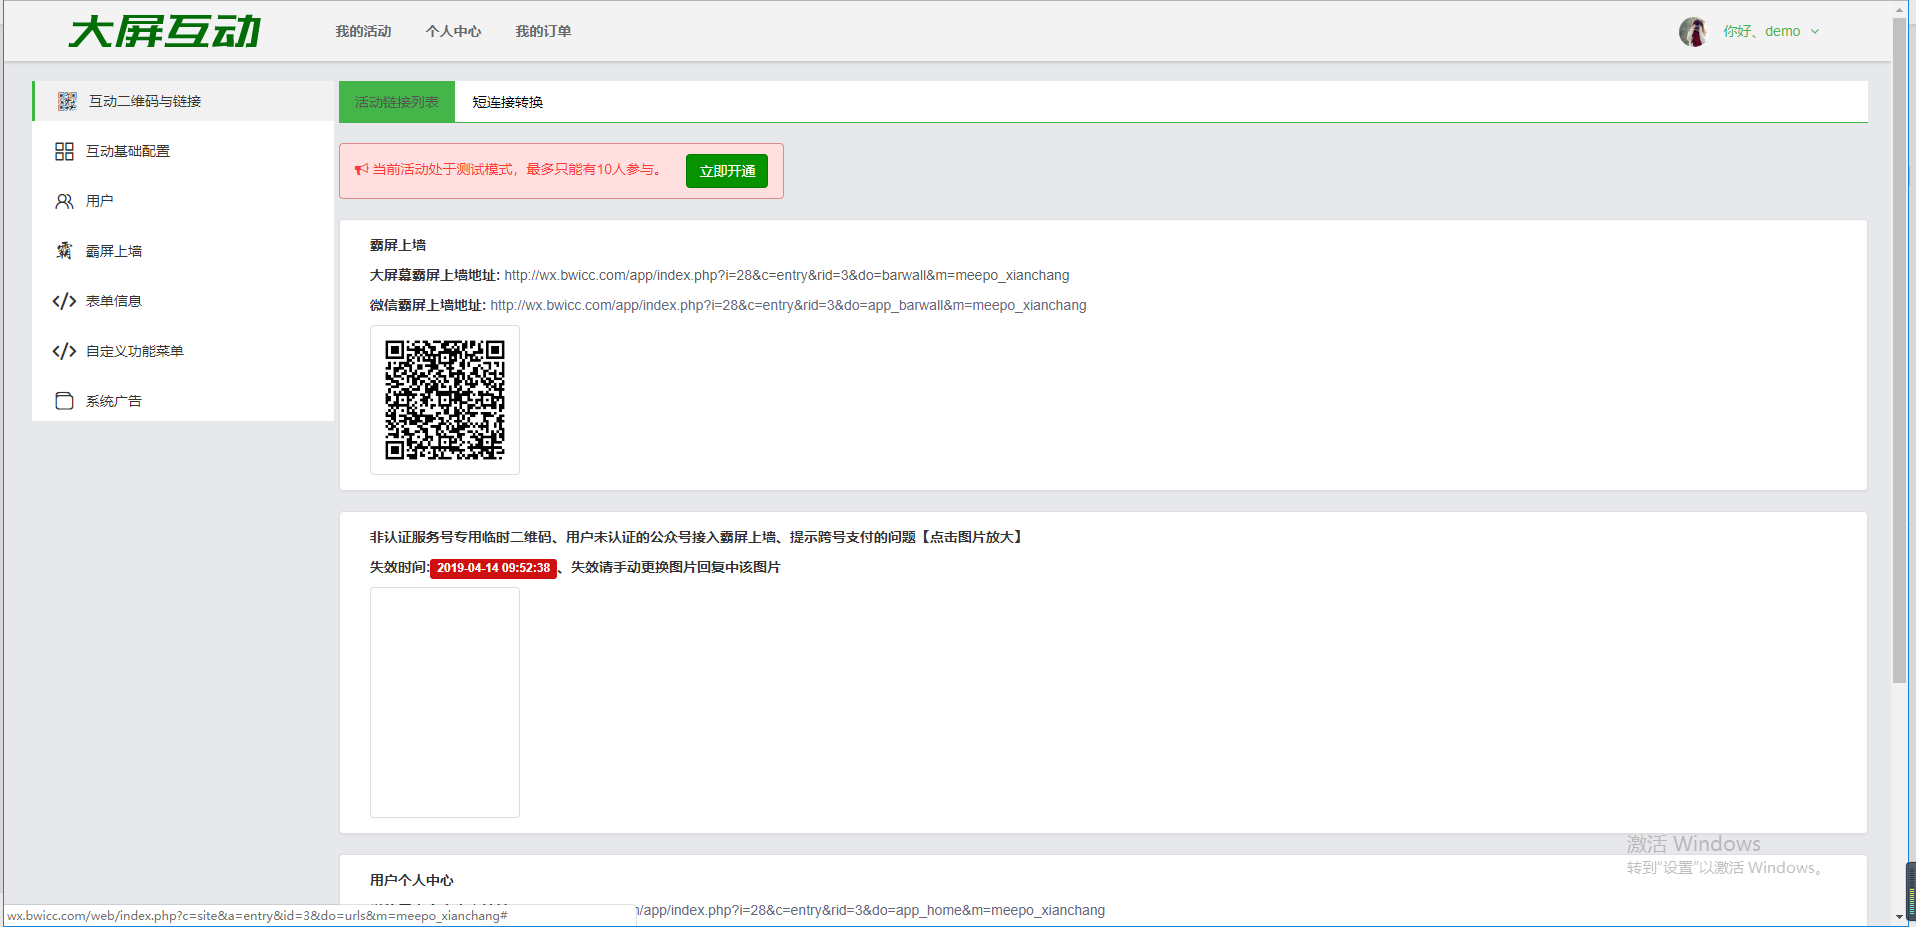The height and width of the screenshot is (927, 1916).
Task: Switch to the 短连接转换 tab
Action: (507, 102)
